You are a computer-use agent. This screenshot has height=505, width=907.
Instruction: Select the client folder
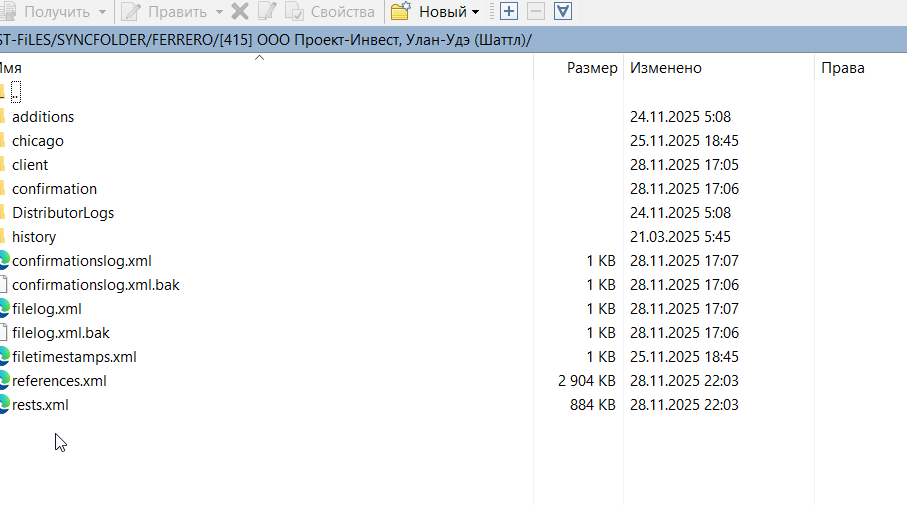(x=30, y=165)
